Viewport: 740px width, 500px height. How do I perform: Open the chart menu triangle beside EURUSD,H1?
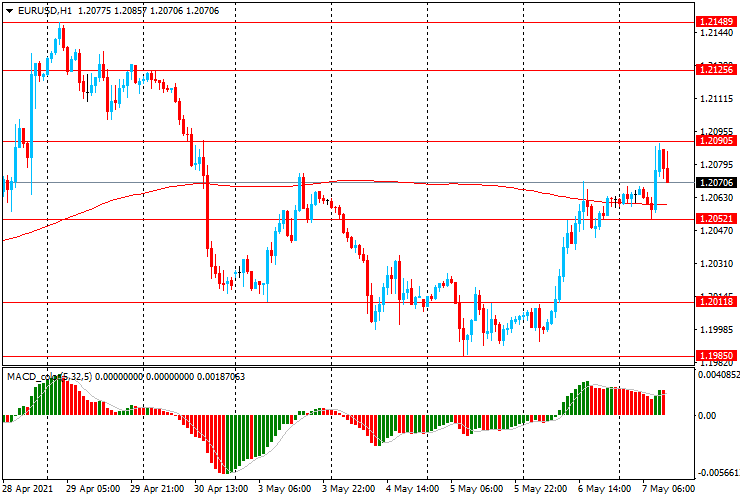pyautogui.click(x=9, y=11)
